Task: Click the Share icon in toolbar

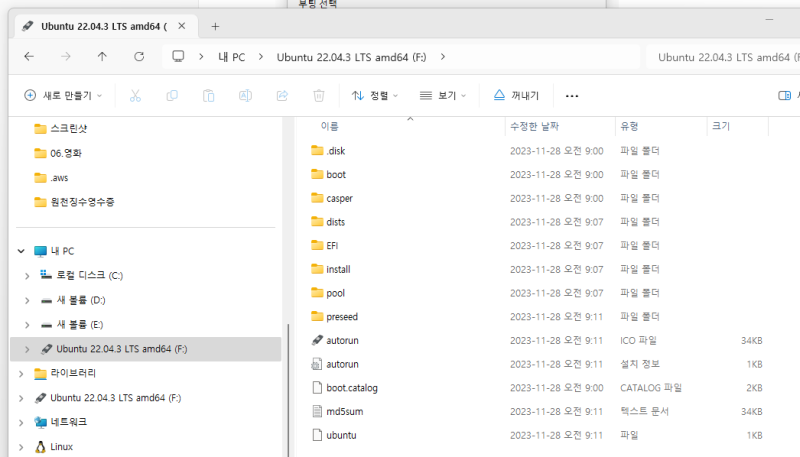Action: (x=282, y=96)
